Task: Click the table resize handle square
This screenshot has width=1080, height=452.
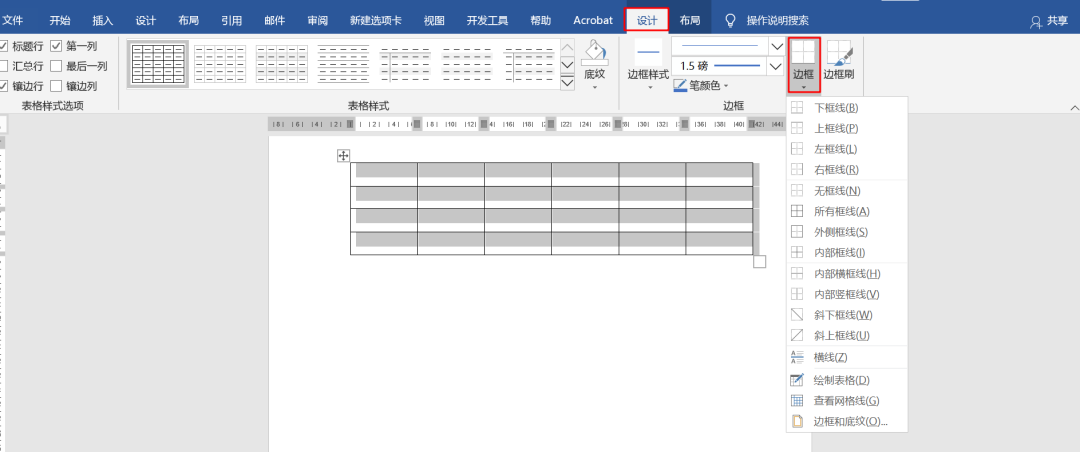Action: coord(760,262)
